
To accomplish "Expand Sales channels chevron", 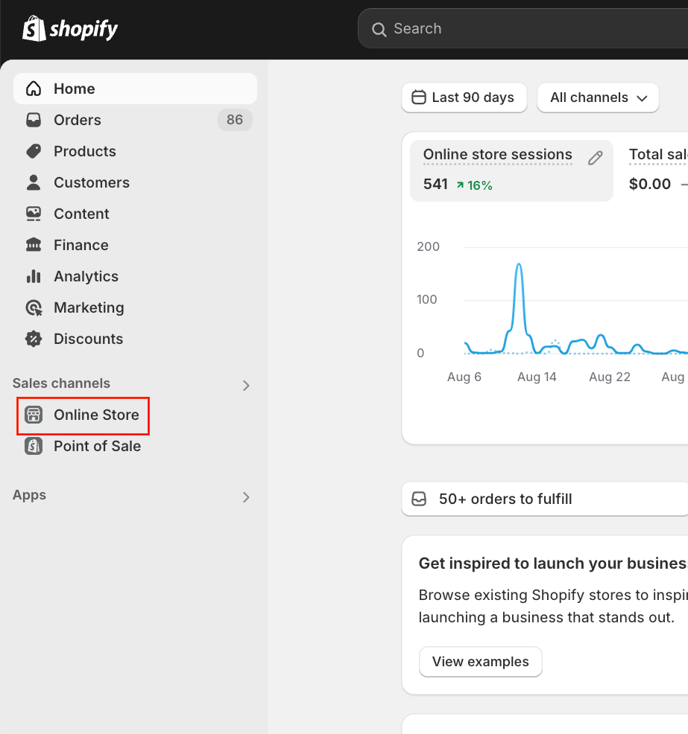I will (246, 385).
